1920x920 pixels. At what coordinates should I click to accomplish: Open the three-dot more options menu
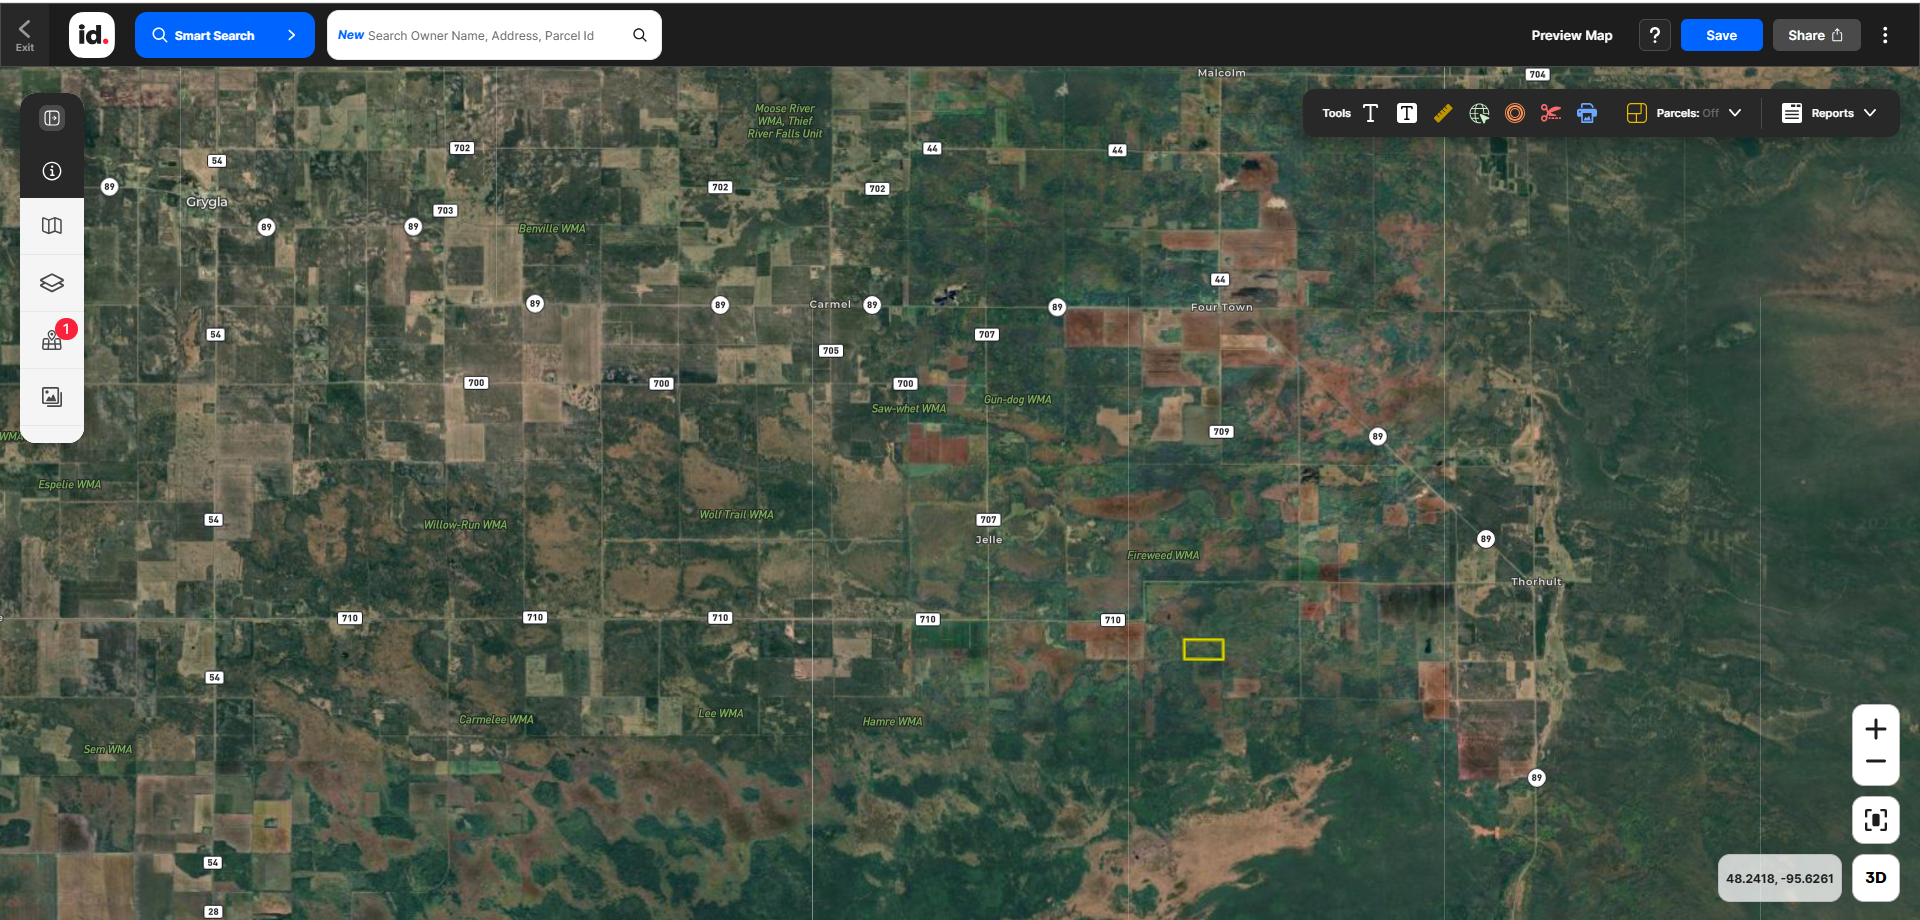(1885, 35)
